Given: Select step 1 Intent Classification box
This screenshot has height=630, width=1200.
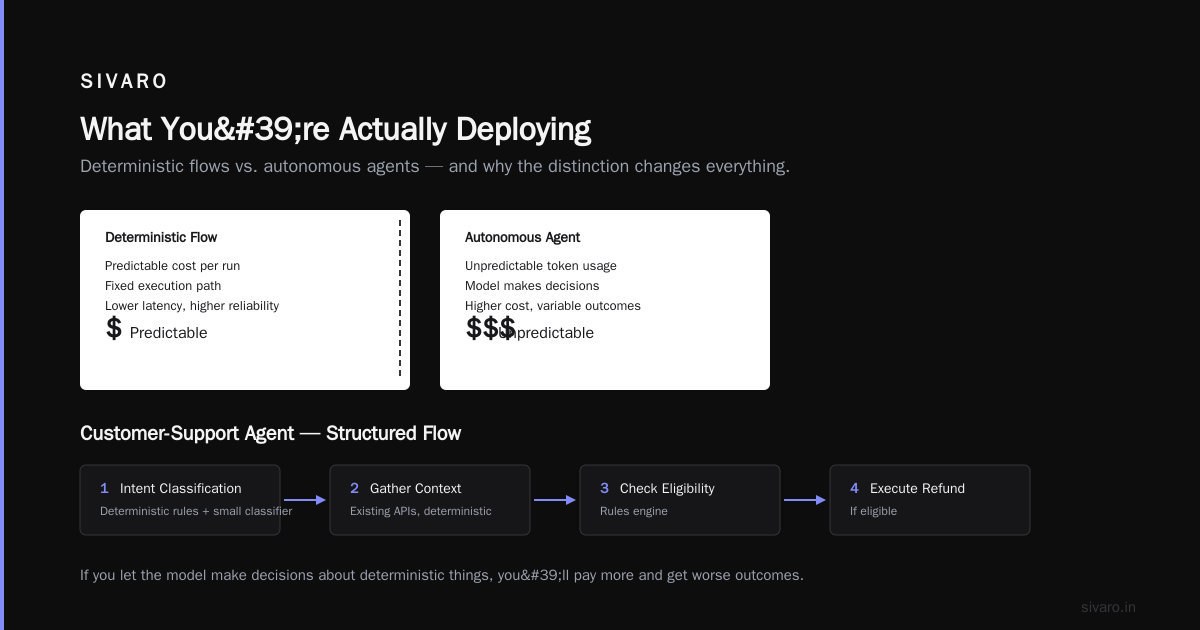Looking at the screenshot, I should (180, 500).
